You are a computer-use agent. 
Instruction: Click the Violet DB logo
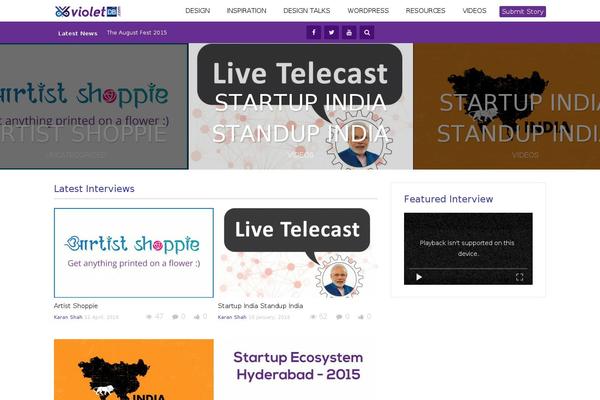point(88,11)
